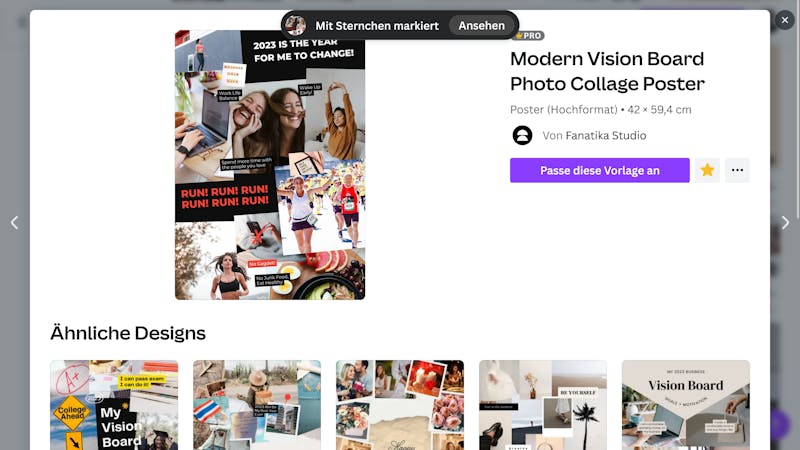Image resolution: width=800 pixels, height=450 pixels.
Task: Click Ansehen in the notification toast
Action: click(x=481, y=26)
